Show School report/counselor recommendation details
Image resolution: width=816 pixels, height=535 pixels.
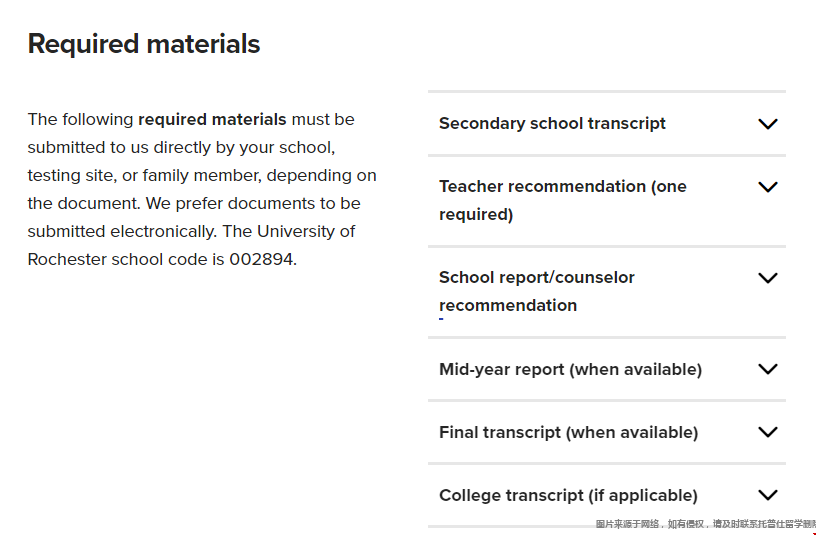coord(536,291)
